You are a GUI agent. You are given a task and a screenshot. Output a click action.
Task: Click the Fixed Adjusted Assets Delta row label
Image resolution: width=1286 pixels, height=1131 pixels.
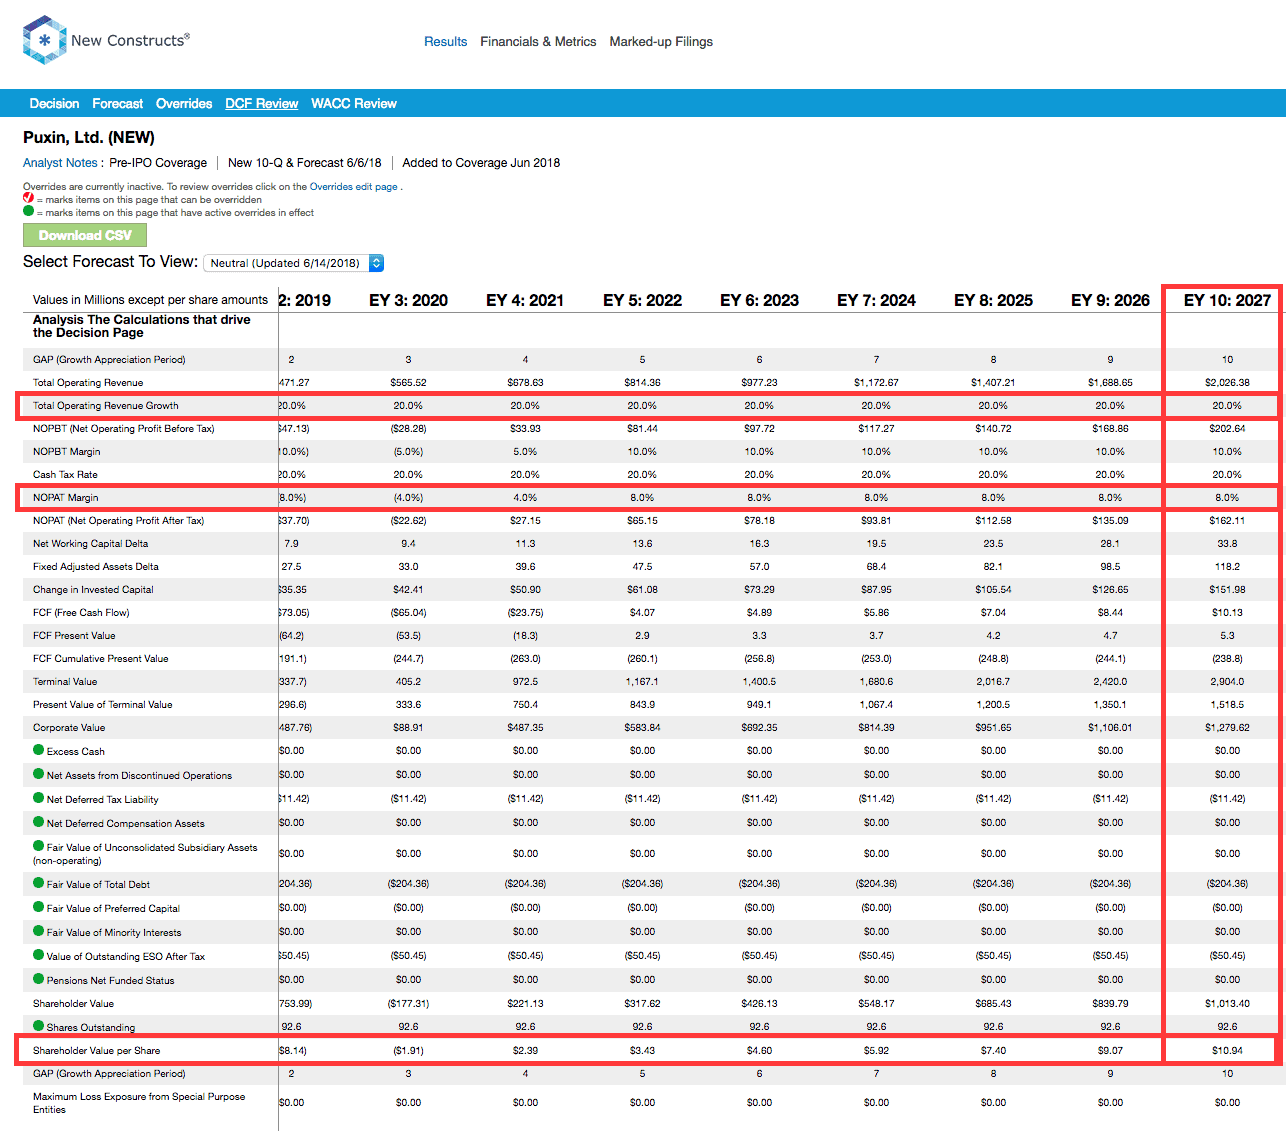tap(96, 567)
